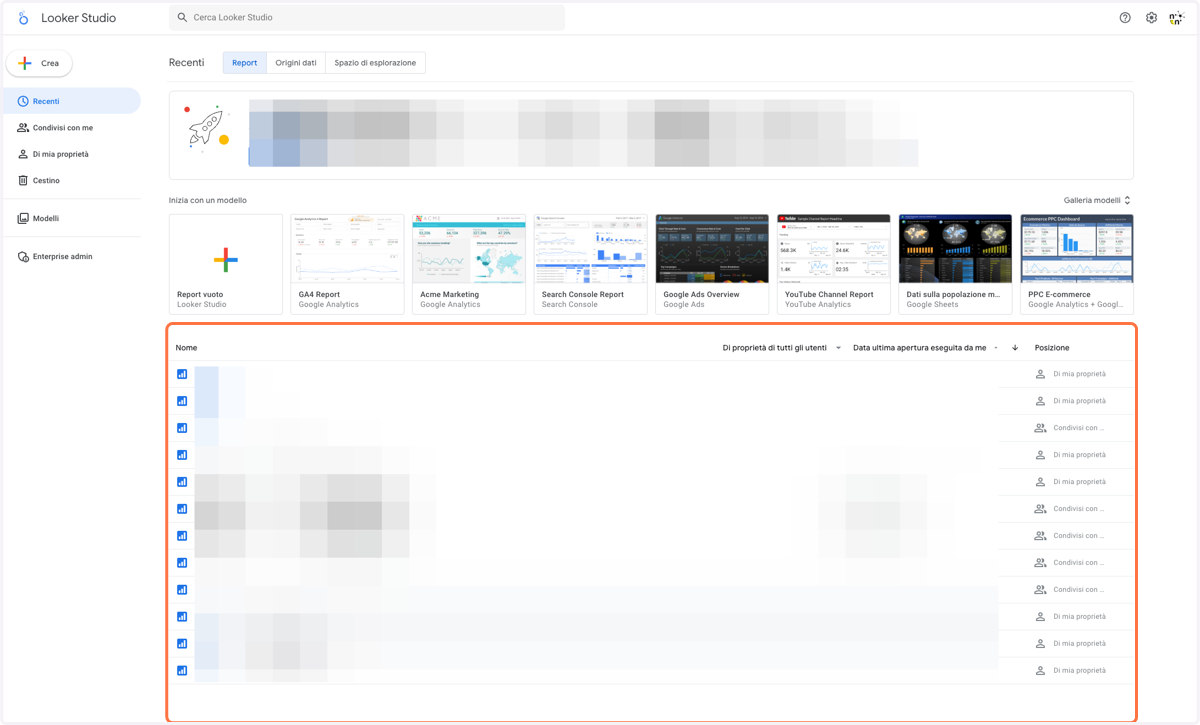The image size is (1200, 725).
Task: Focus the Cerca Looker Studio search field
Action: (x=367, y=17)
